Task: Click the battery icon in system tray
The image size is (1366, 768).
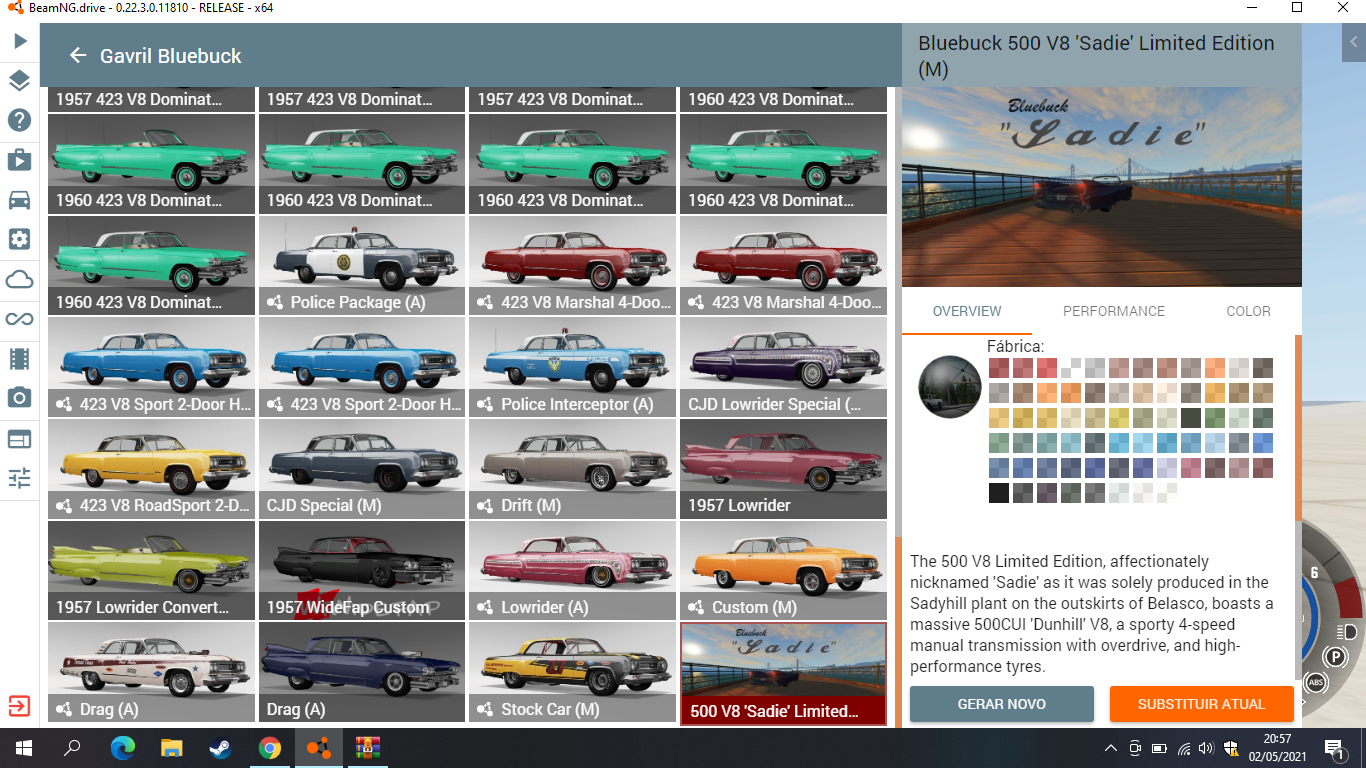Action: tap(1159, 748)
